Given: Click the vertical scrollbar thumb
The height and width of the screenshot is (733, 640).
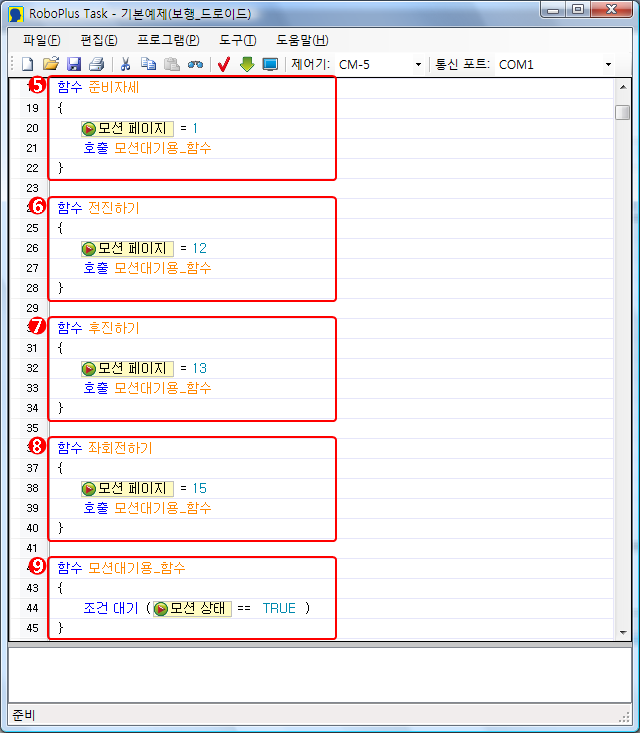Looking at the screenshot, I should point(623,112).
